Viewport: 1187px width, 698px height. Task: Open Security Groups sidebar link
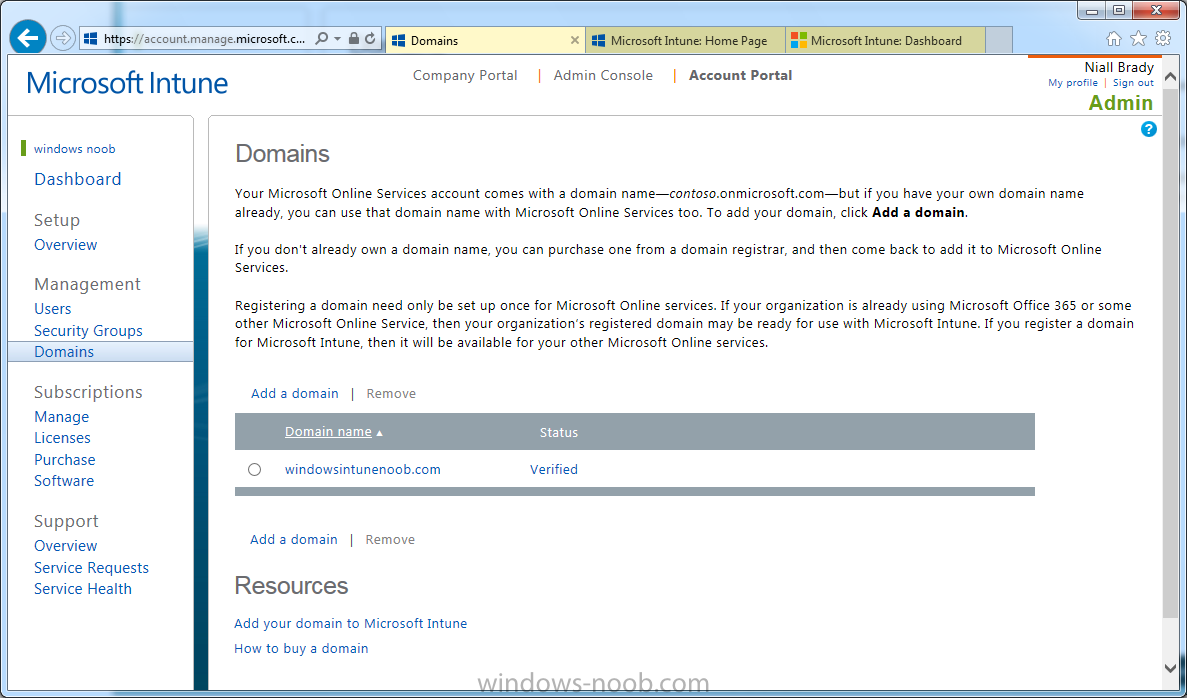(88, 331)
